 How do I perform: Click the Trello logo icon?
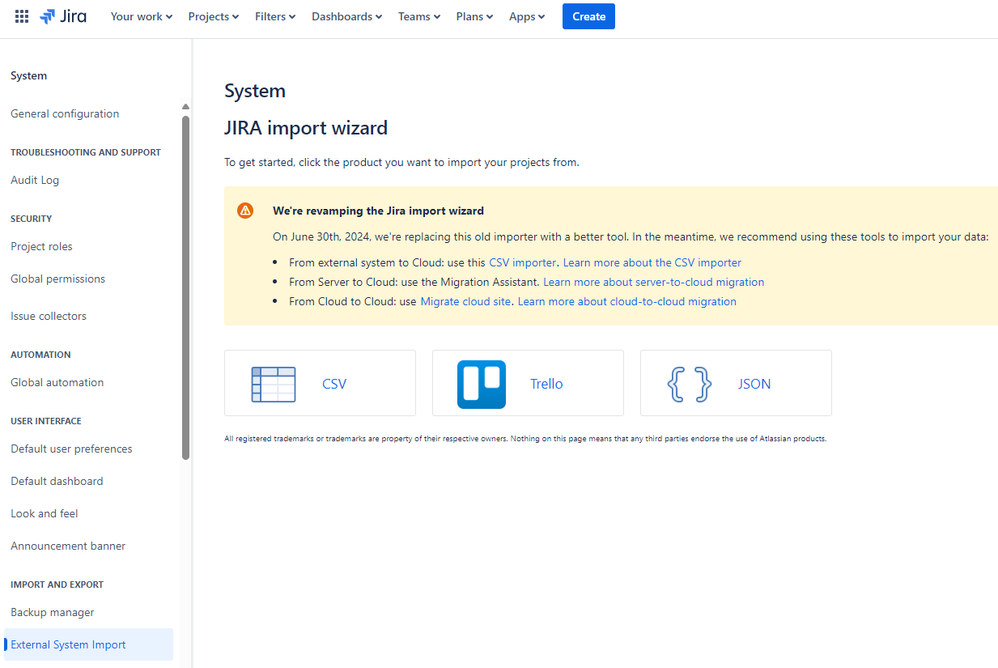(481, 384)
